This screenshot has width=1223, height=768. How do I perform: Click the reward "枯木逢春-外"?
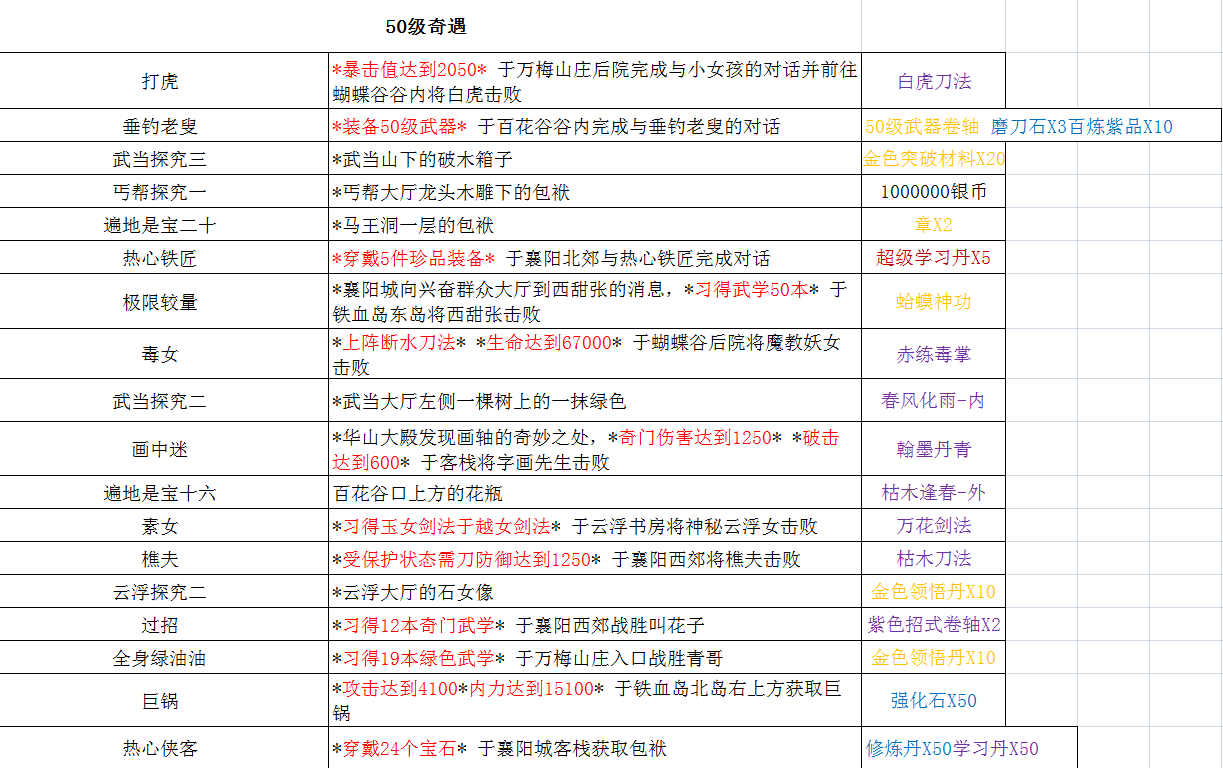point(934,493)
